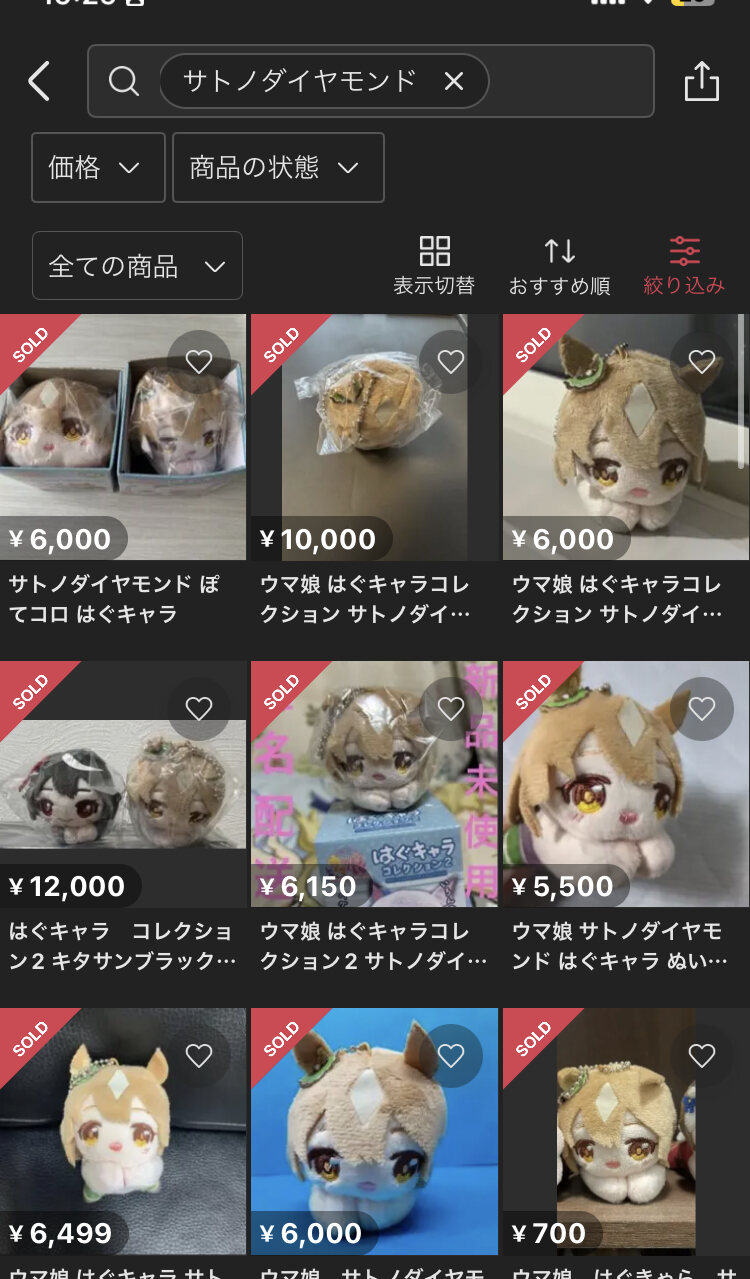This screenshot has height=1279, width=750.
Task: Tap the share icon at top right
Action: [702, 81]
